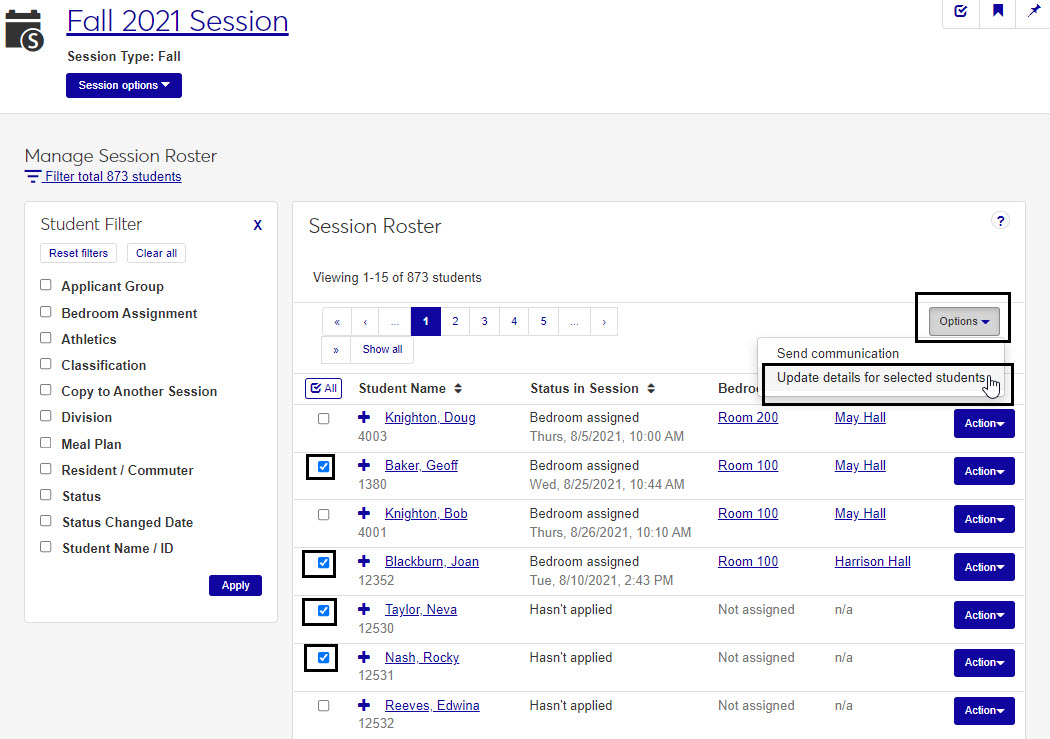This screenshot has width=1050, height=739.
Task: Choose Send communication from Options menu
Action: [837, 353]
